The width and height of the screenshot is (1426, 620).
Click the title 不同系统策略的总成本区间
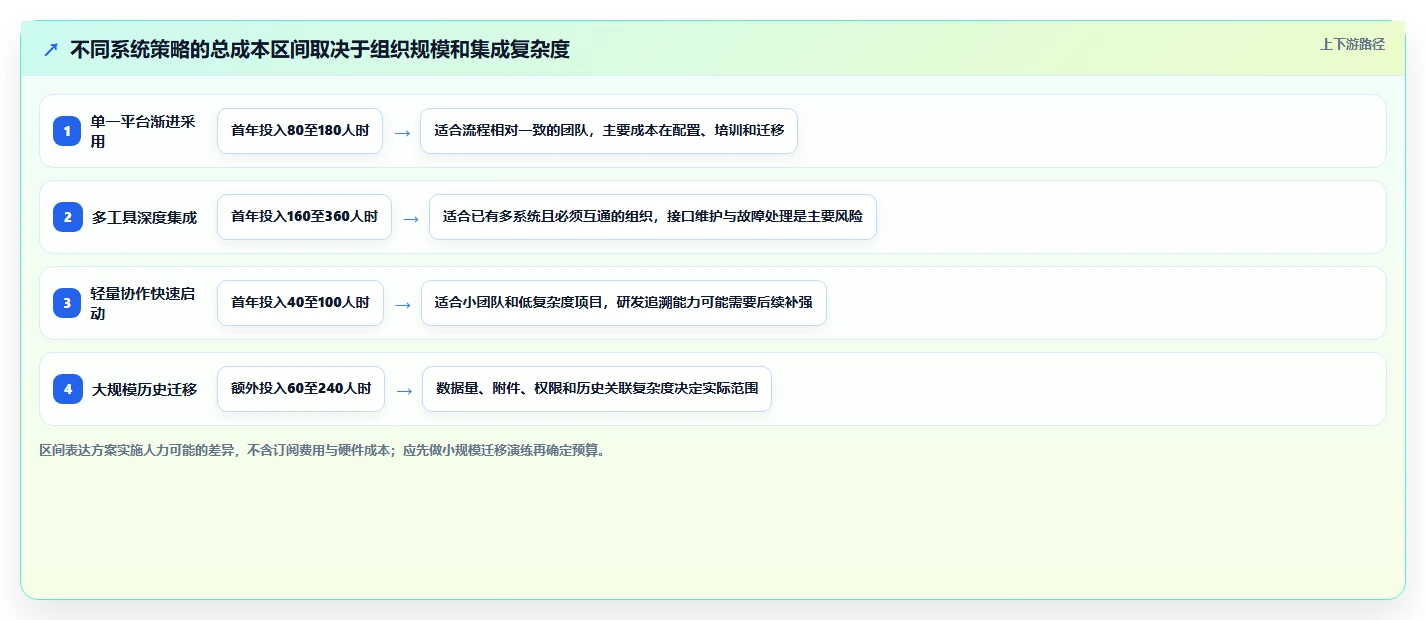pos(320,49)
